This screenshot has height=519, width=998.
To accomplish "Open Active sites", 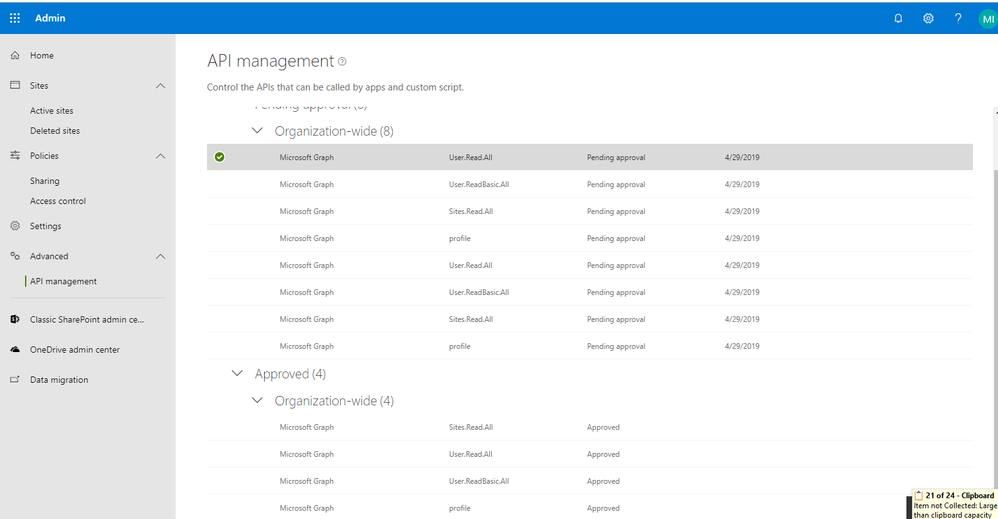I will tap(52, 111).
